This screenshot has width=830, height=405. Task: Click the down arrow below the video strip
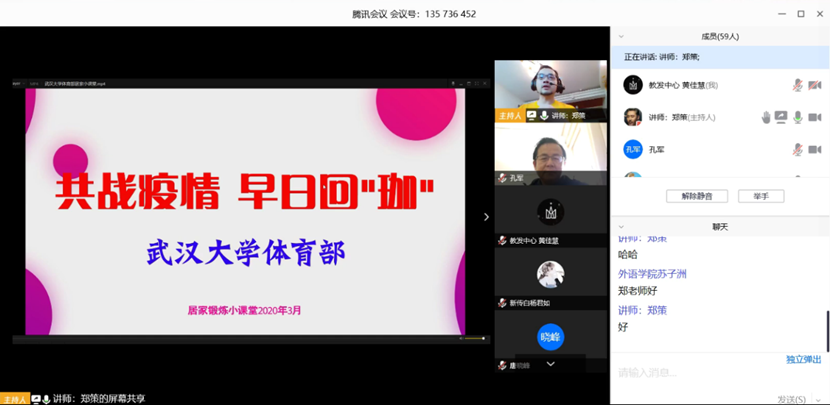(x=551, y=364)
